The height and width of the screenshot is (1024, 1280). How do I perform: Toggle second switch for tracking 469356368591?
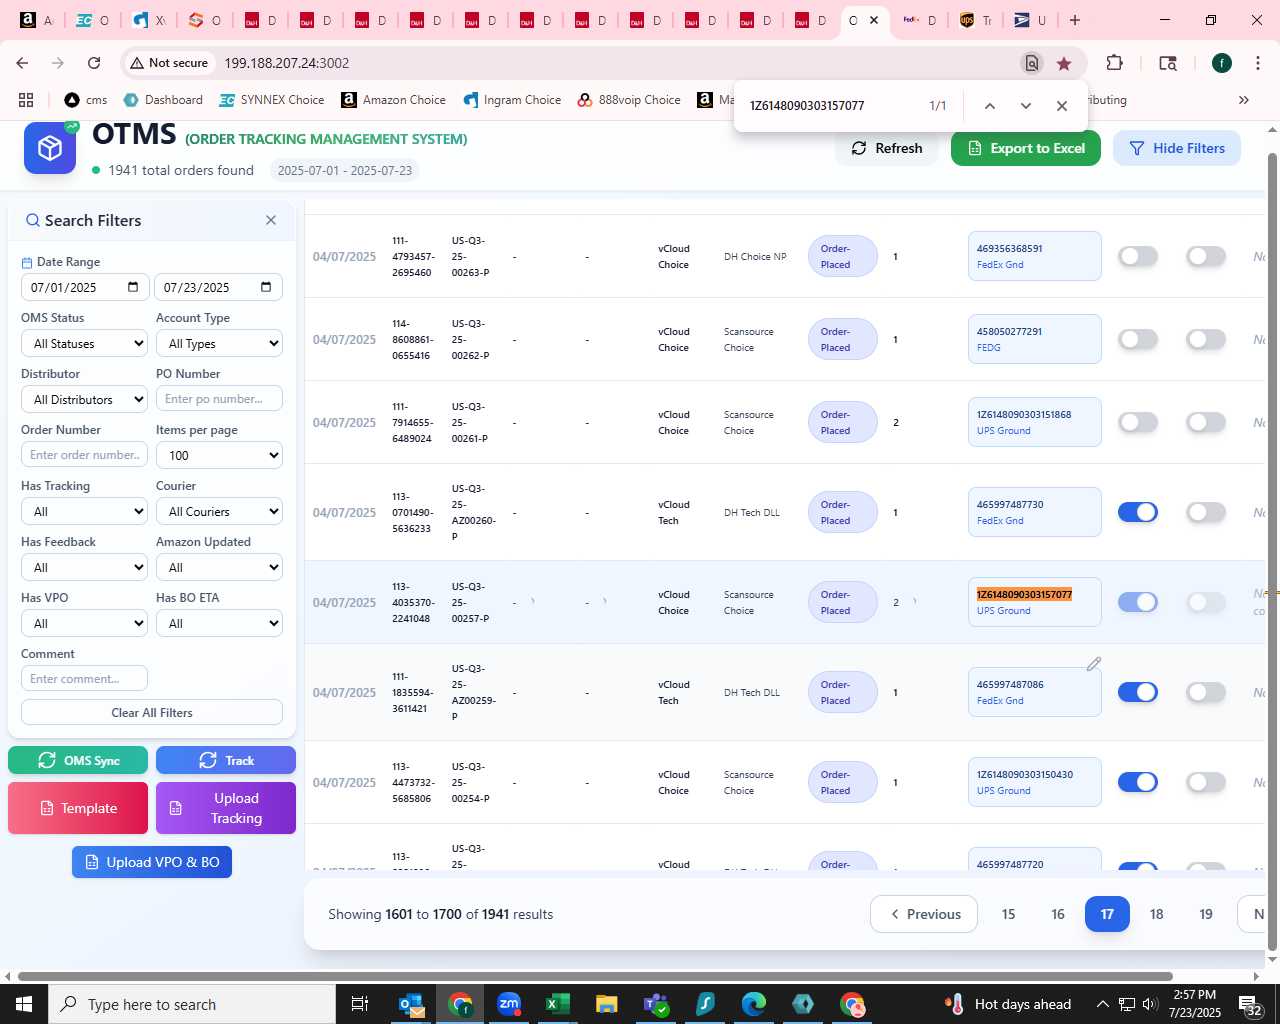1206,257
